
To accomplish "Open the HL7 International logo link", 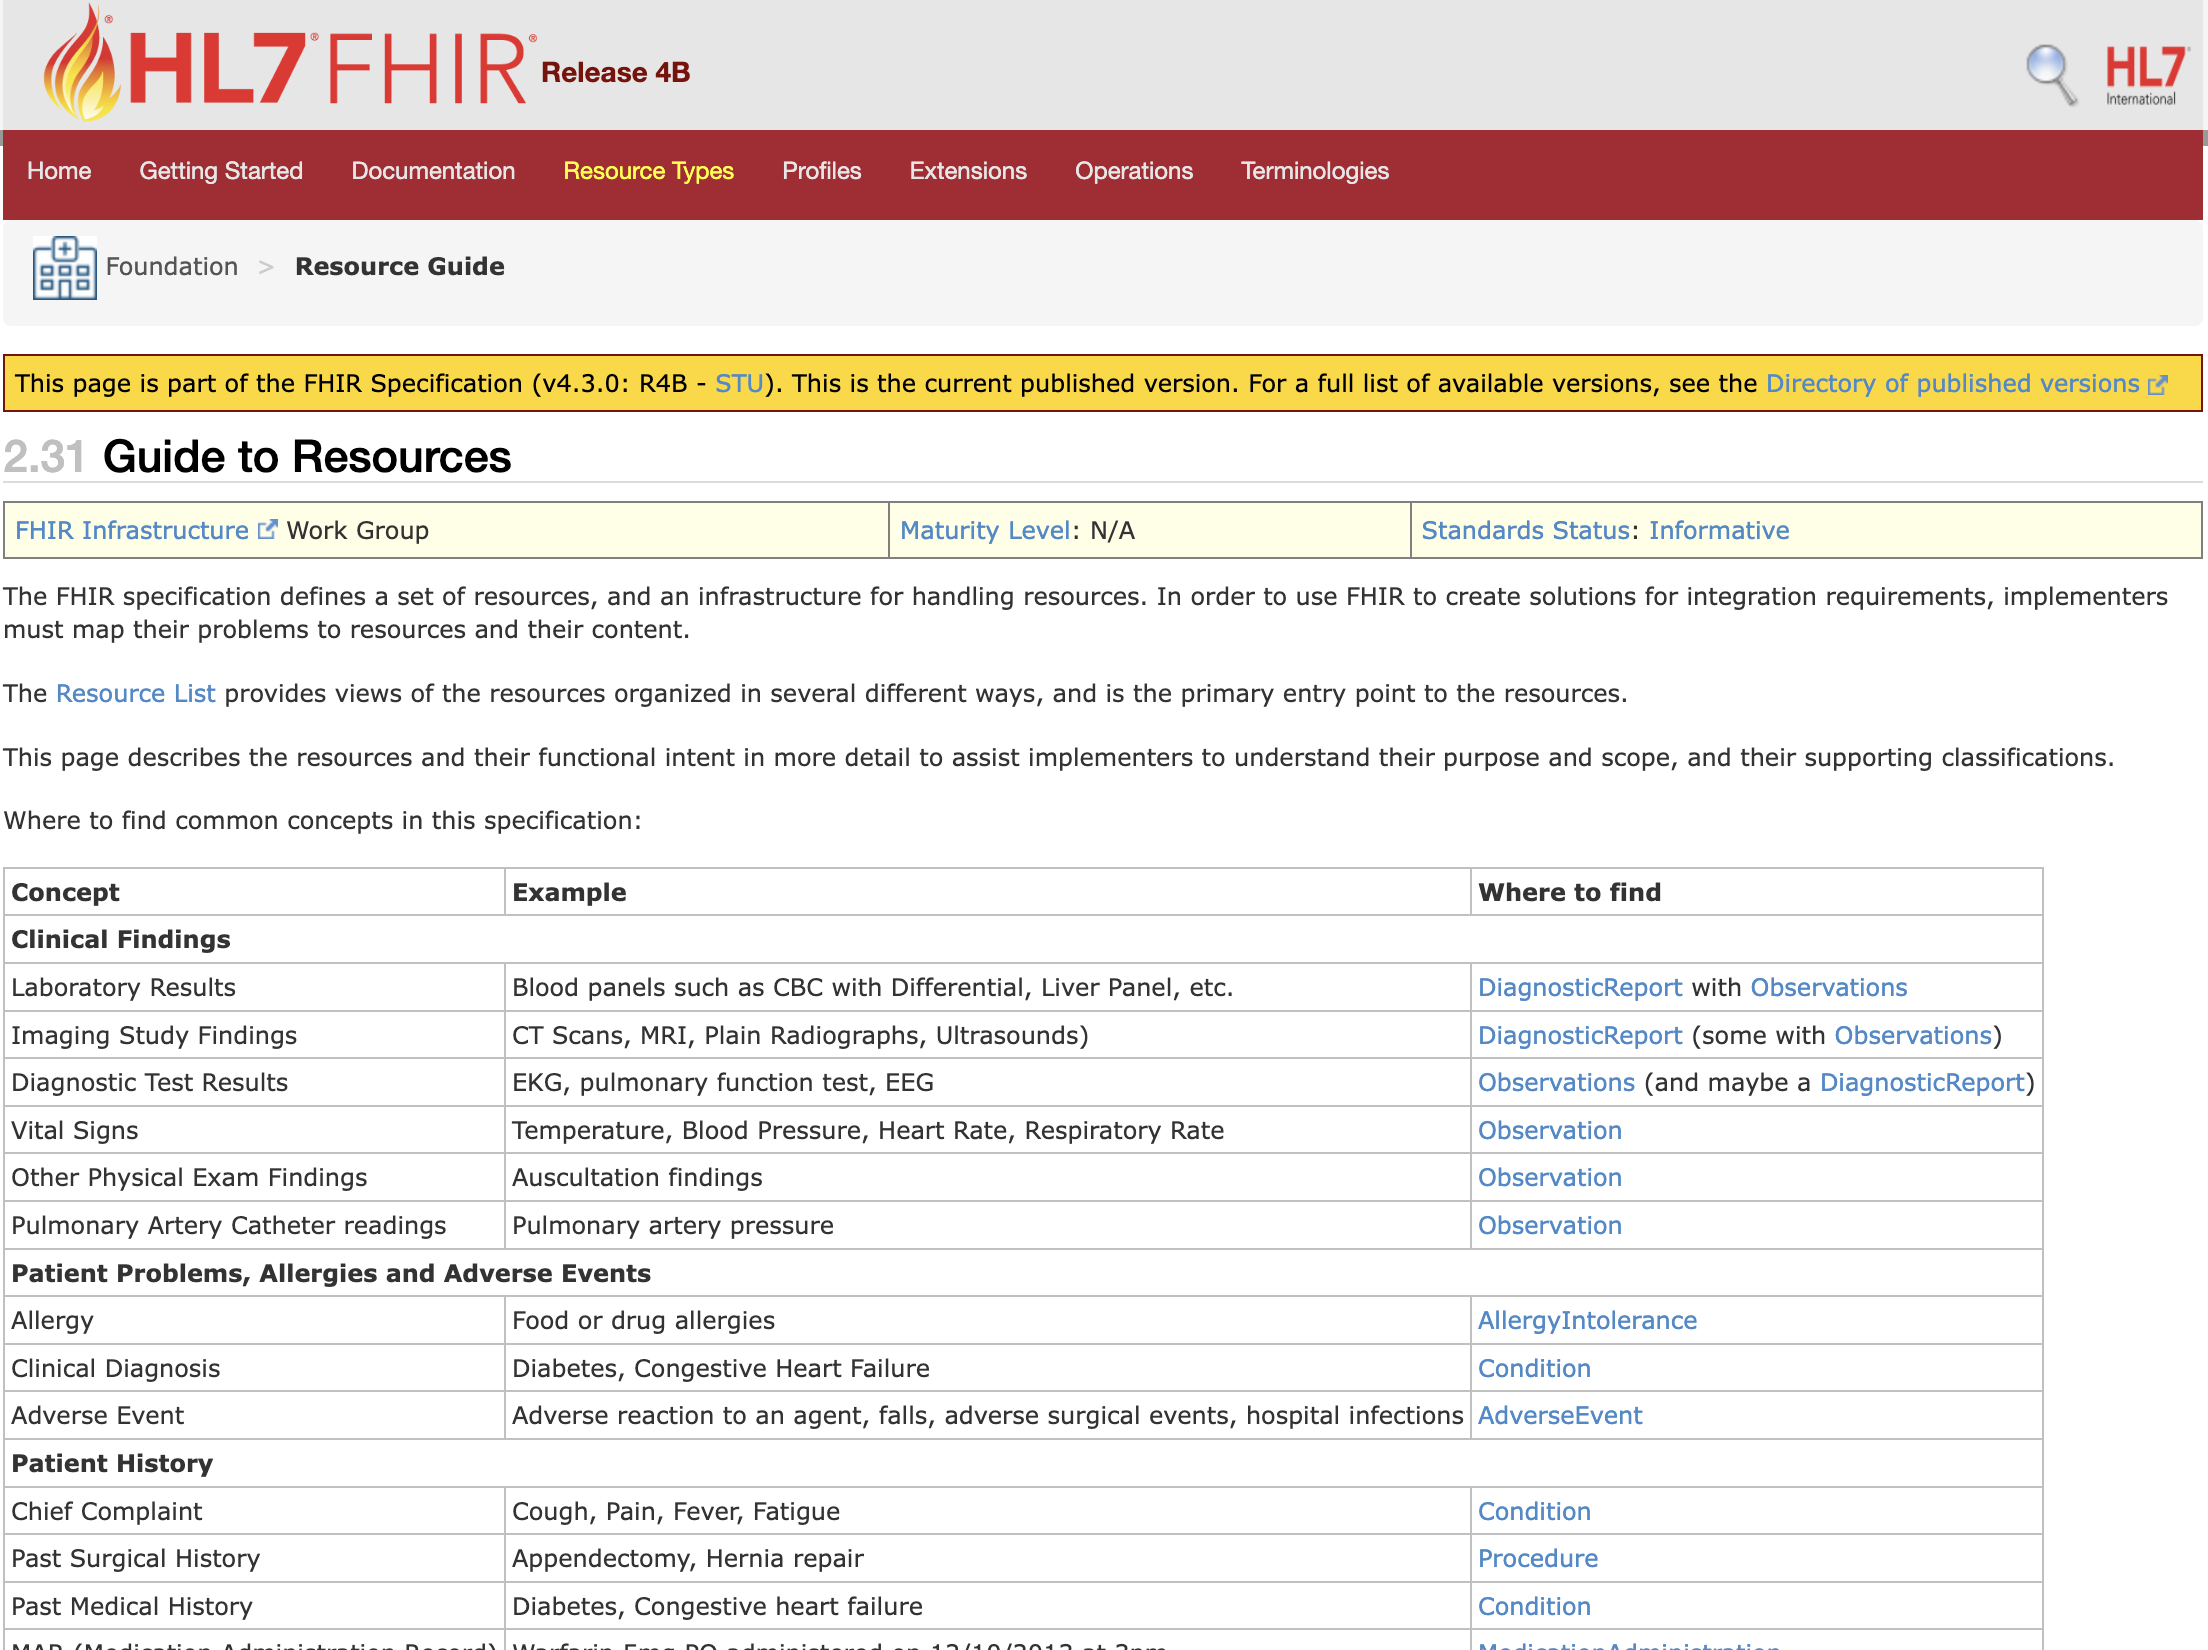I will [x=2143, y=74].
